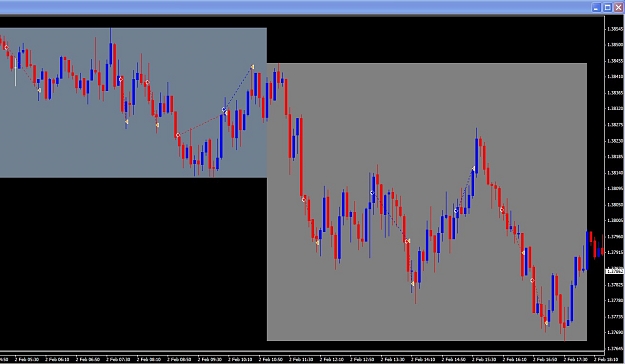Click the 1.38140 price axis label

(x=615, y=173)
